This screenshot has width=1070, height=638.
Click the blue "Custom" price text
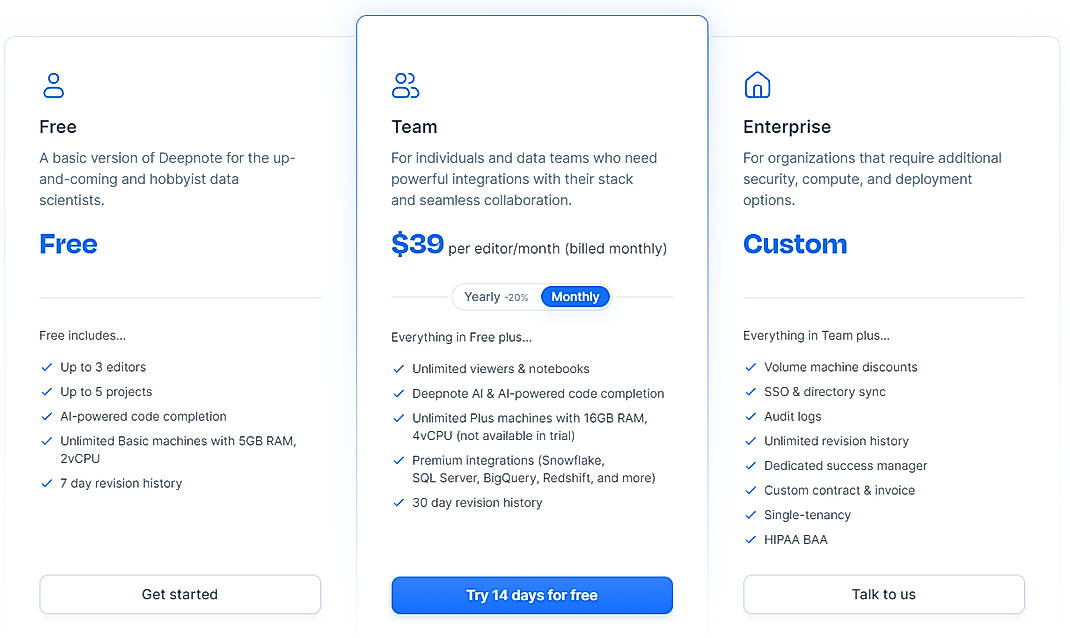(795, 243)
